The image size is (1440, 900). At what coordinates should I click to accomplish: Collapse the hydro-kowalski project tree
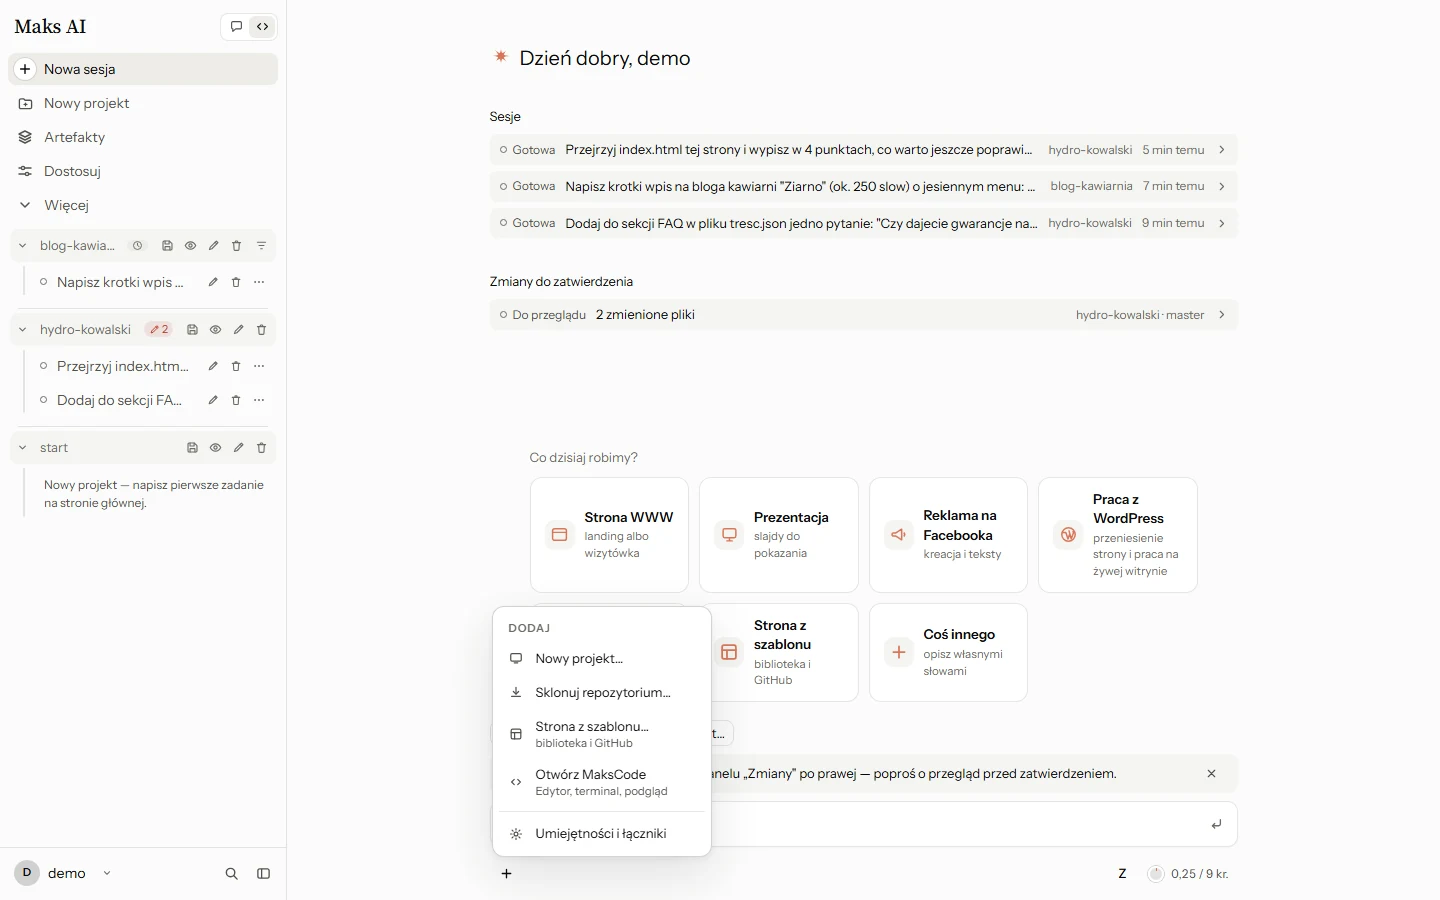[23, 330]
